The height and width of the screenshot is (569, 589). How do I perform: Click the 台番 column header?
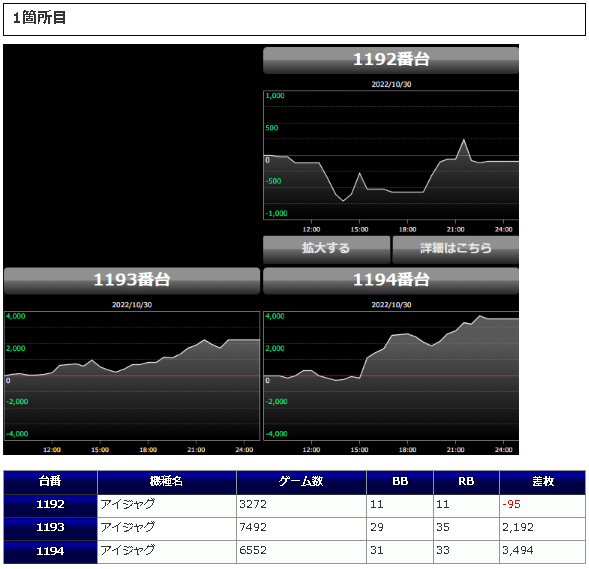point(50,482)
